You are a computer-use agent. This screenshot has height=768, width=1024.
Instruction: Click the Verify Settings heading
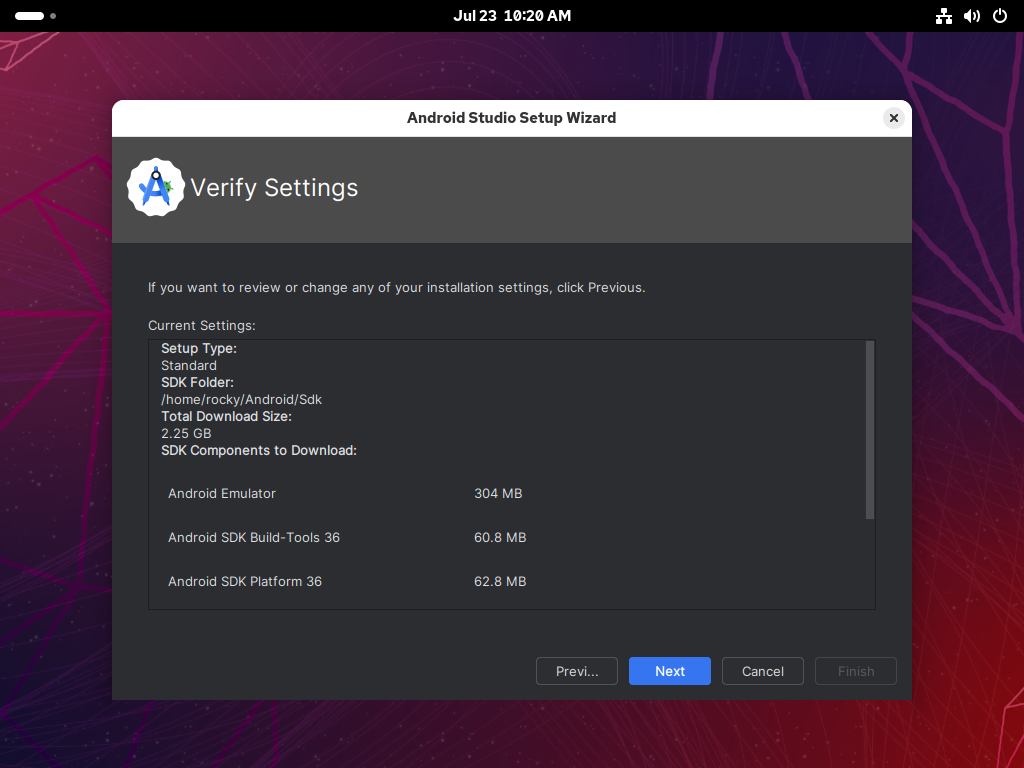click(x=274, y=188)
